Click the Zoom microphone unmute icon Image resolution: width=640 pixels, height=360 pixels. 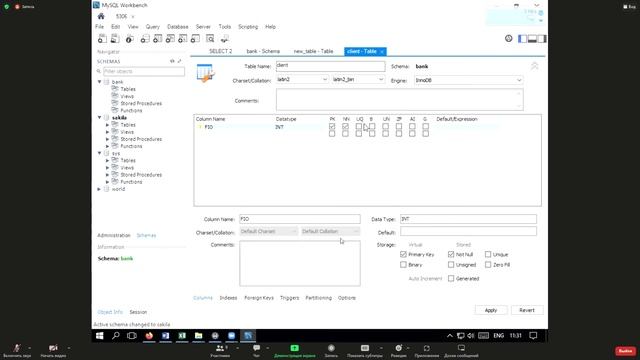pos(17,348)
